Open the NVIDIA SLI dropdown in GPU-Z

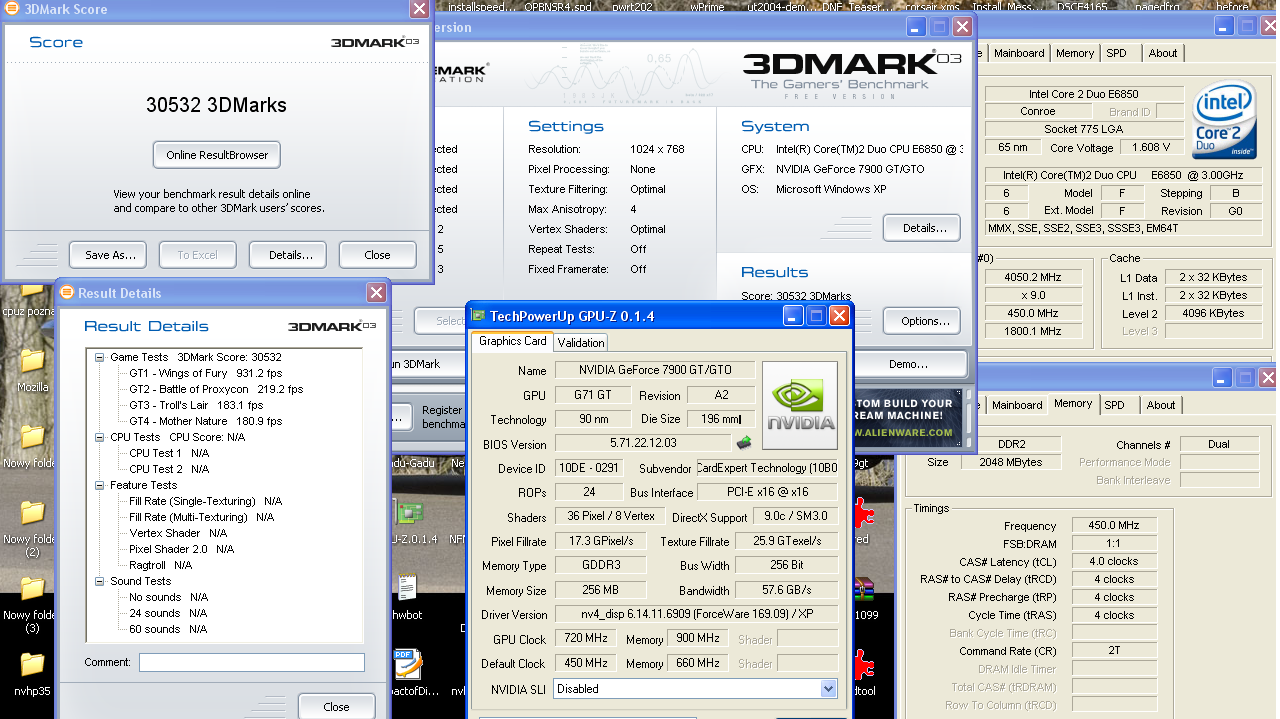828,688
